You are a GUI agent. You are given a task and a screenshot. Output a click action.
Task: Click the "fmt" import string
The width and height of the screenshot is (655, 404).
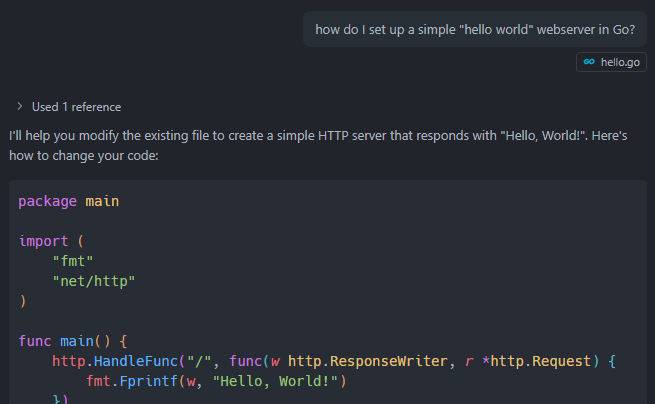pyautogui.click(x=73, y=261)
